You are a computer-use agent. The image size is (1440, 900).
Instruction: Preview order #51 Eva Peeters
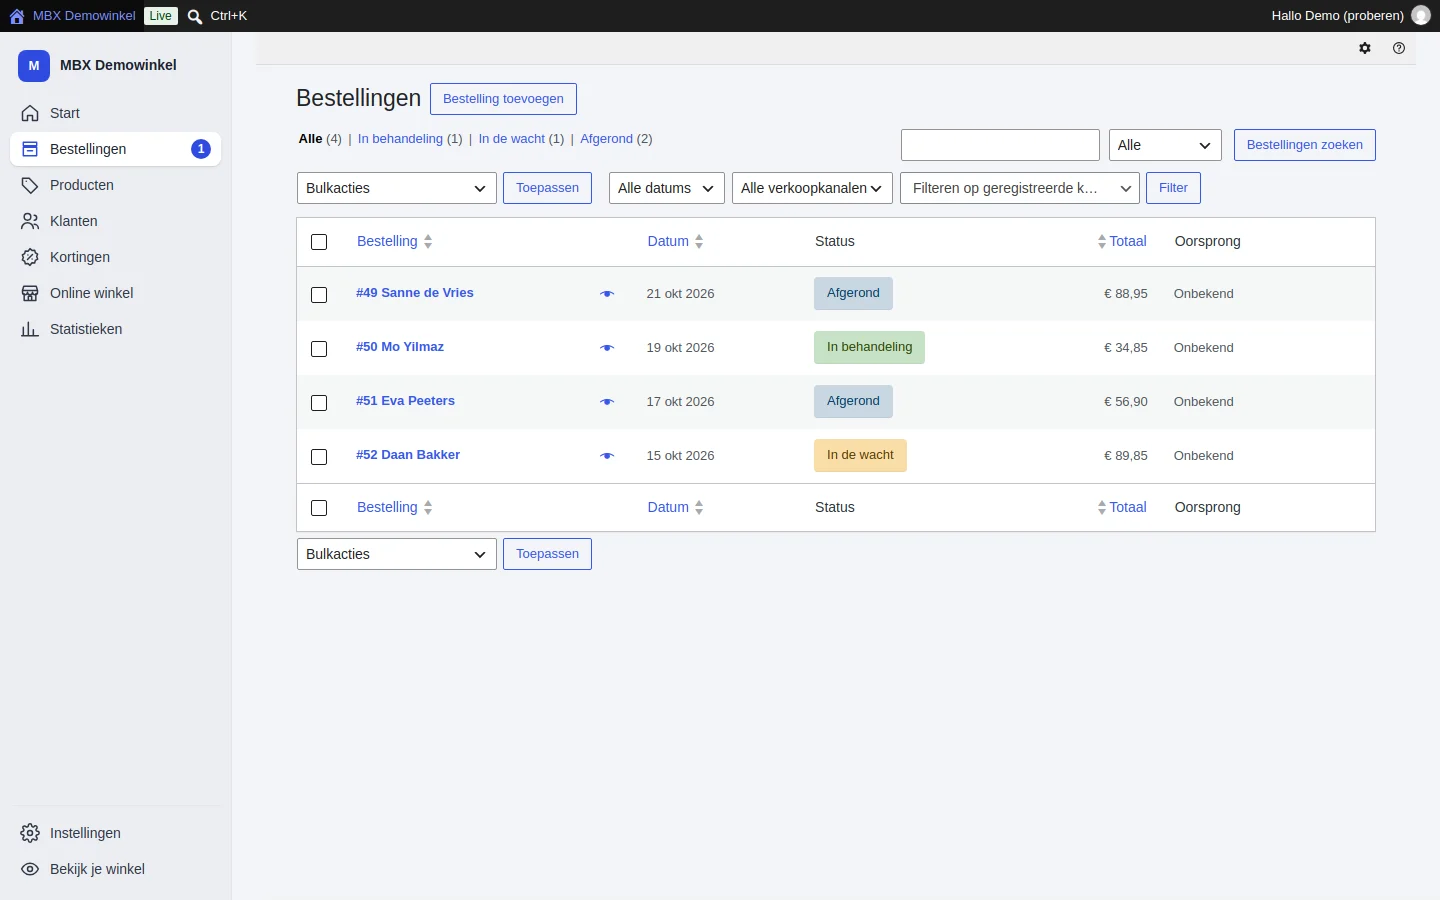tap(607, 402)
